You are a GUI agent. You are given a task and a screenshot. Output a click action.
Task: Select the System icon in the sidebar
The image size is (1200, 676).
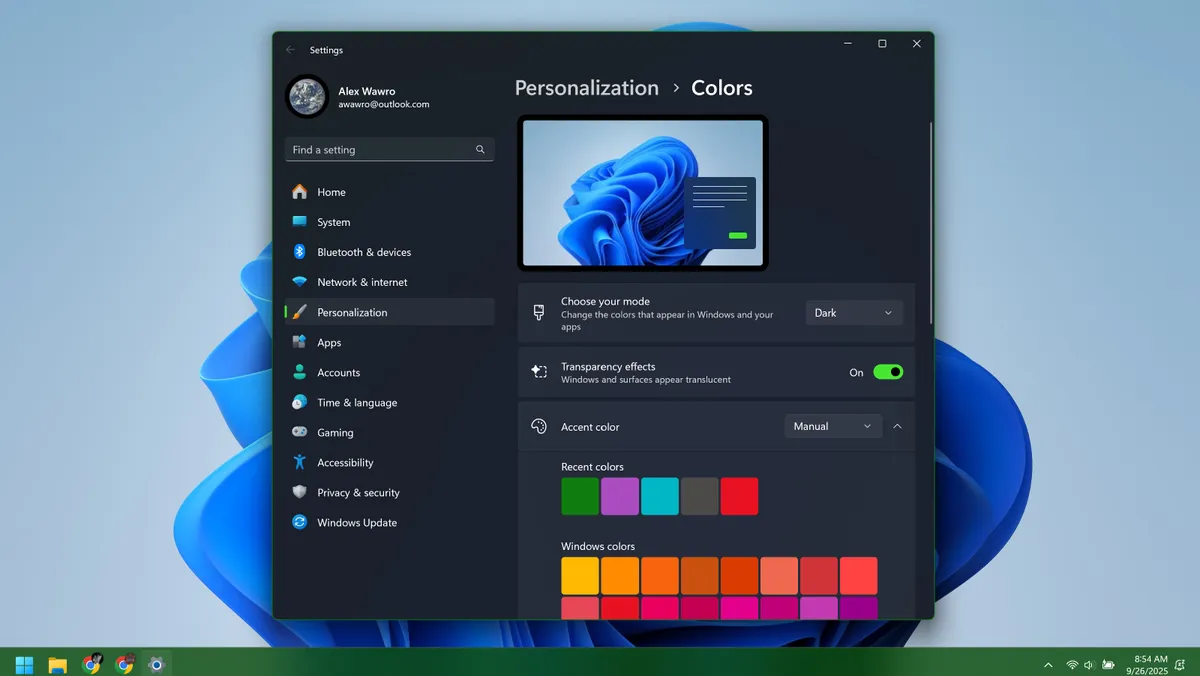(x=299, y=221)
